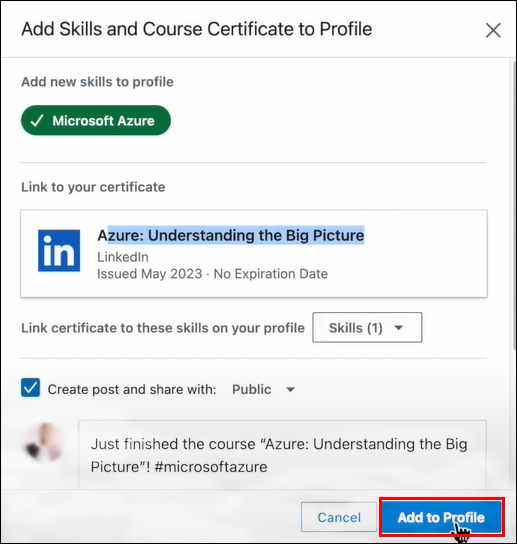517x544 pixels.
Task: Click inside the post text box
Action: 282,454
